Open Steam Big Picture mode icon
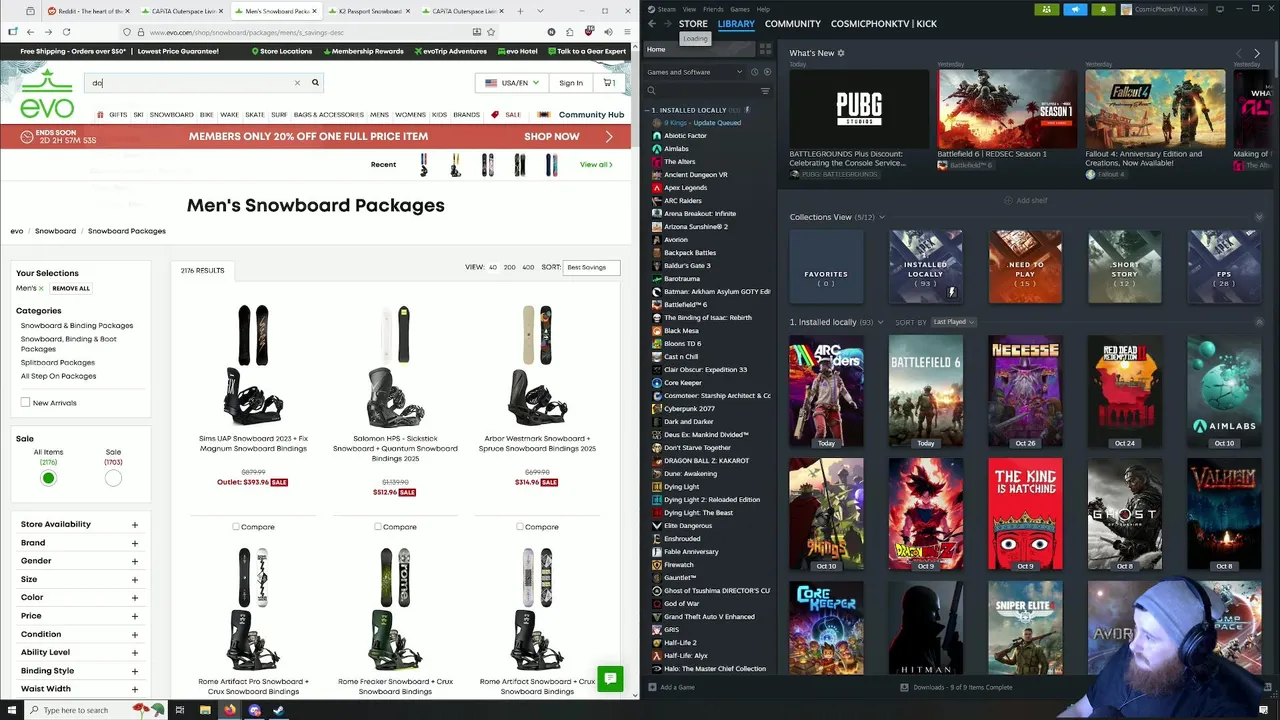 (x=1220, y=9)
